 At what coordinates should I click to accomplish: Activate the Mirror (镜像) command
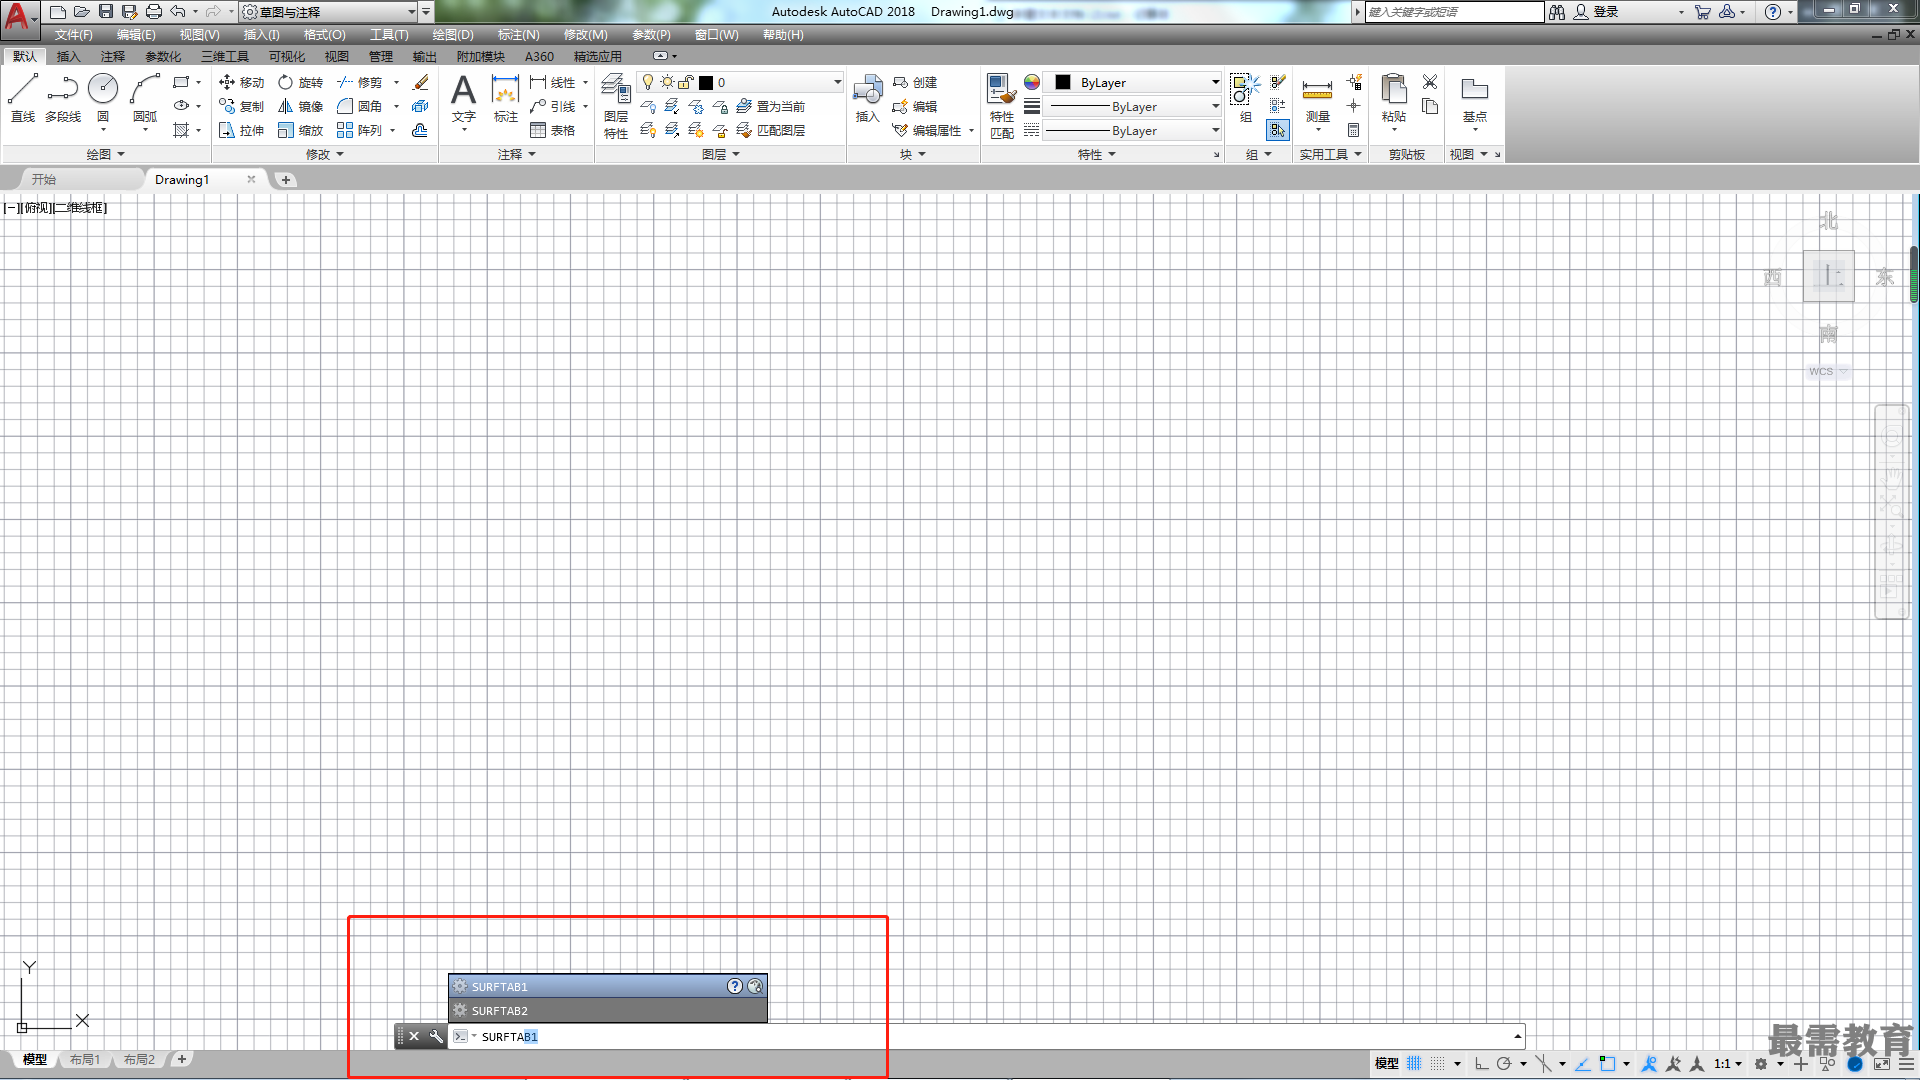(301, 106)
